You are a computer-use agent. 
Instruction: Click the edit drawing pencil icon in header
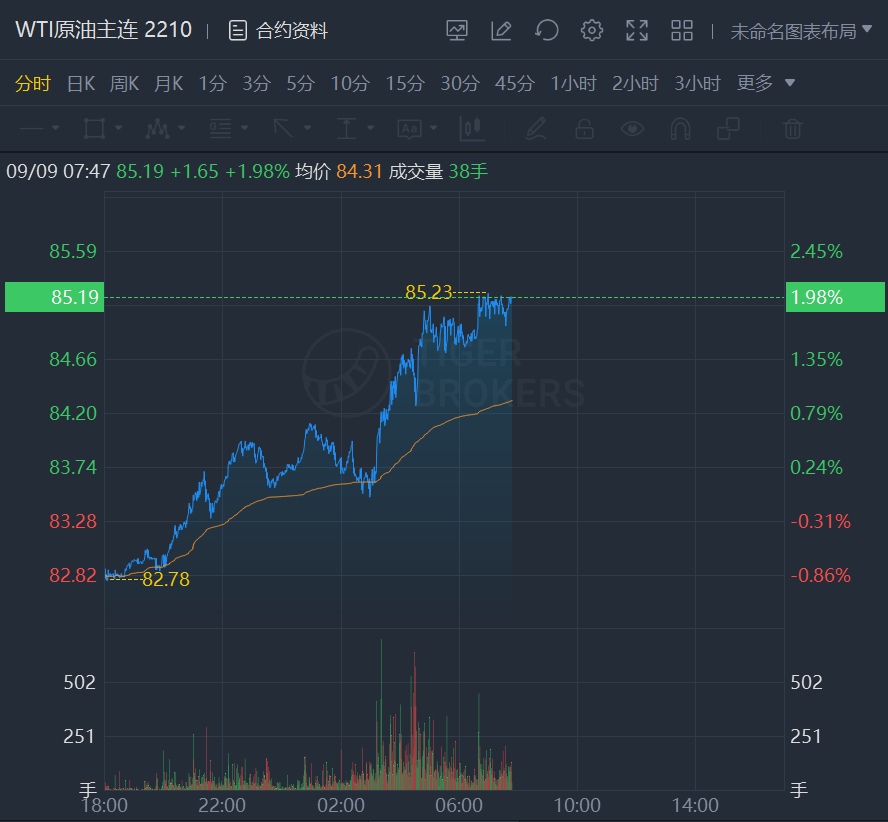coord(501,31)
